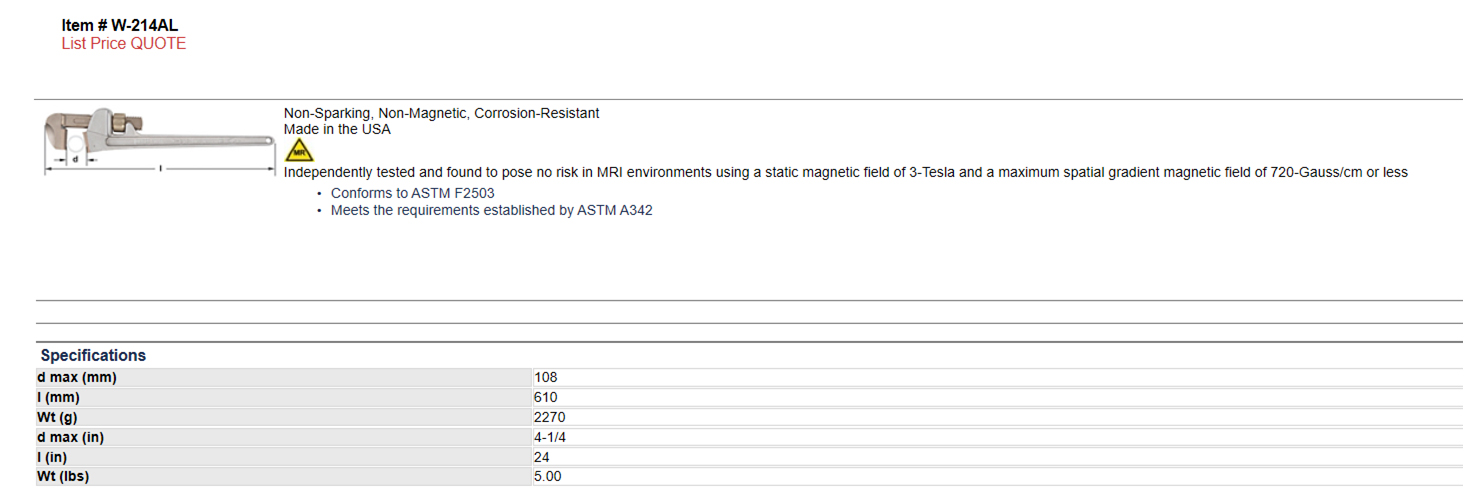1474x501 pixels.
Task: Select the Item # W-214AL heading
Action: [120, 25]
